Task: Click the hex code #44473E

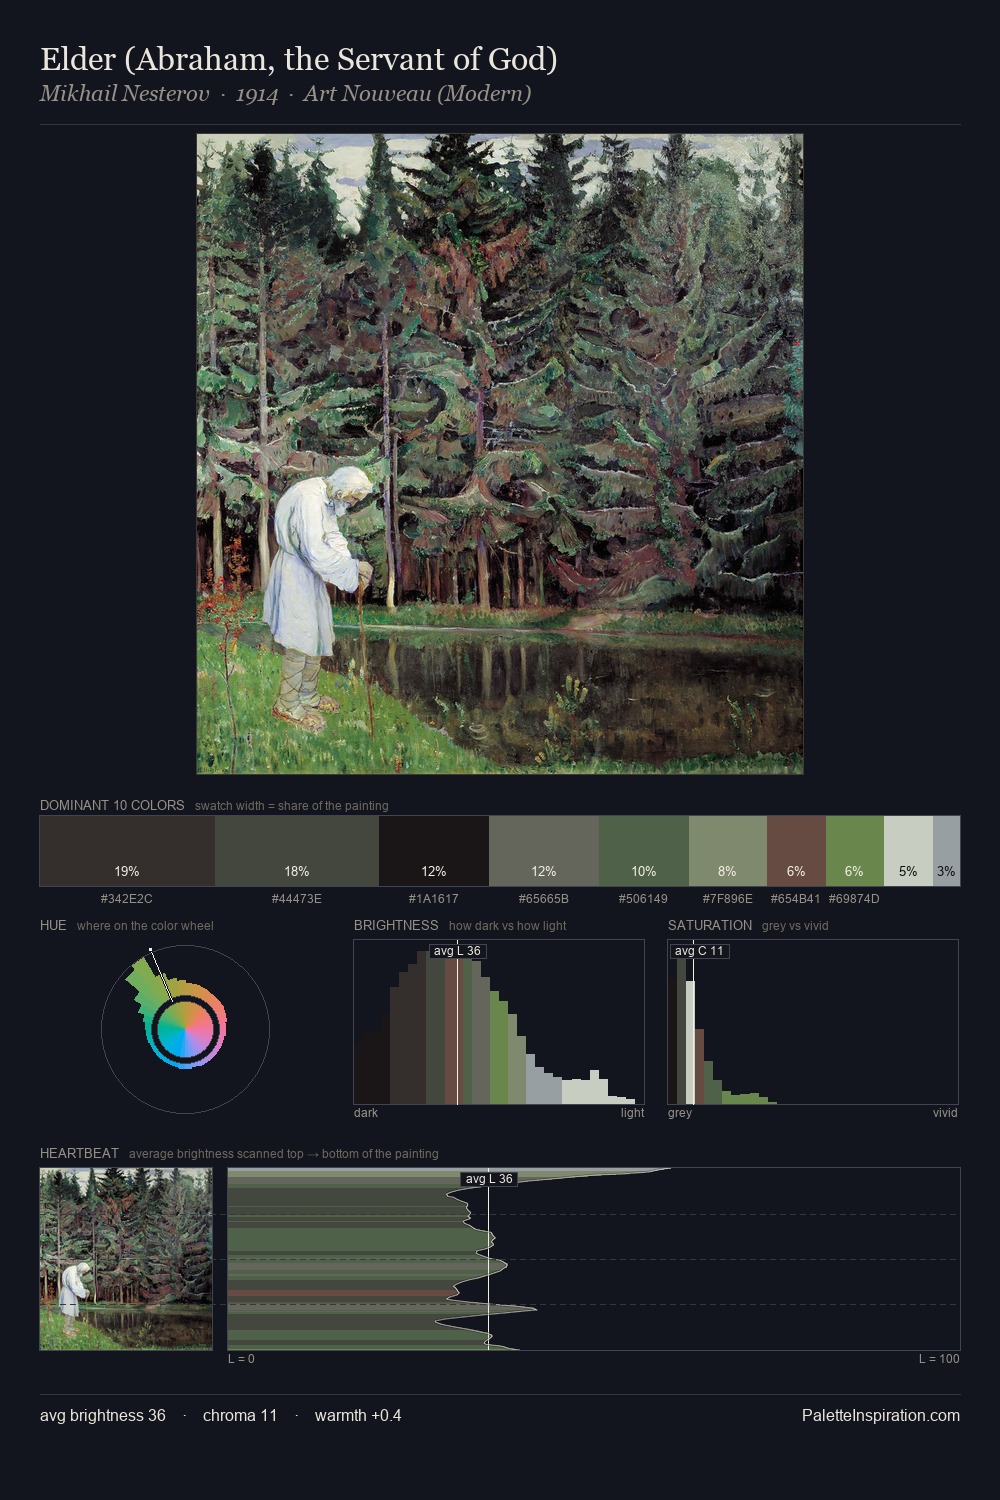Action: click(297, 899)
